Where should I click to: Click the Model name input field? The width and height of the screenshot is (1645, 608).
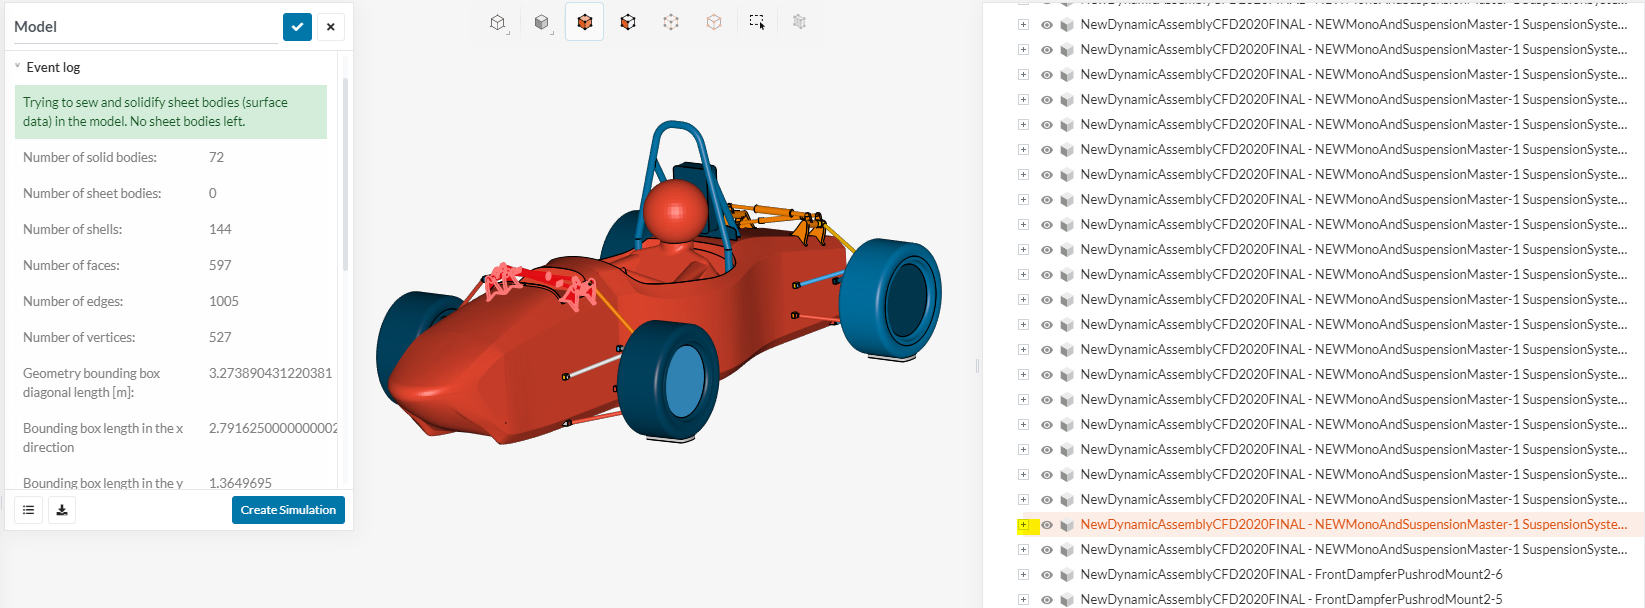pyautogui.click(x=145, y=27)
